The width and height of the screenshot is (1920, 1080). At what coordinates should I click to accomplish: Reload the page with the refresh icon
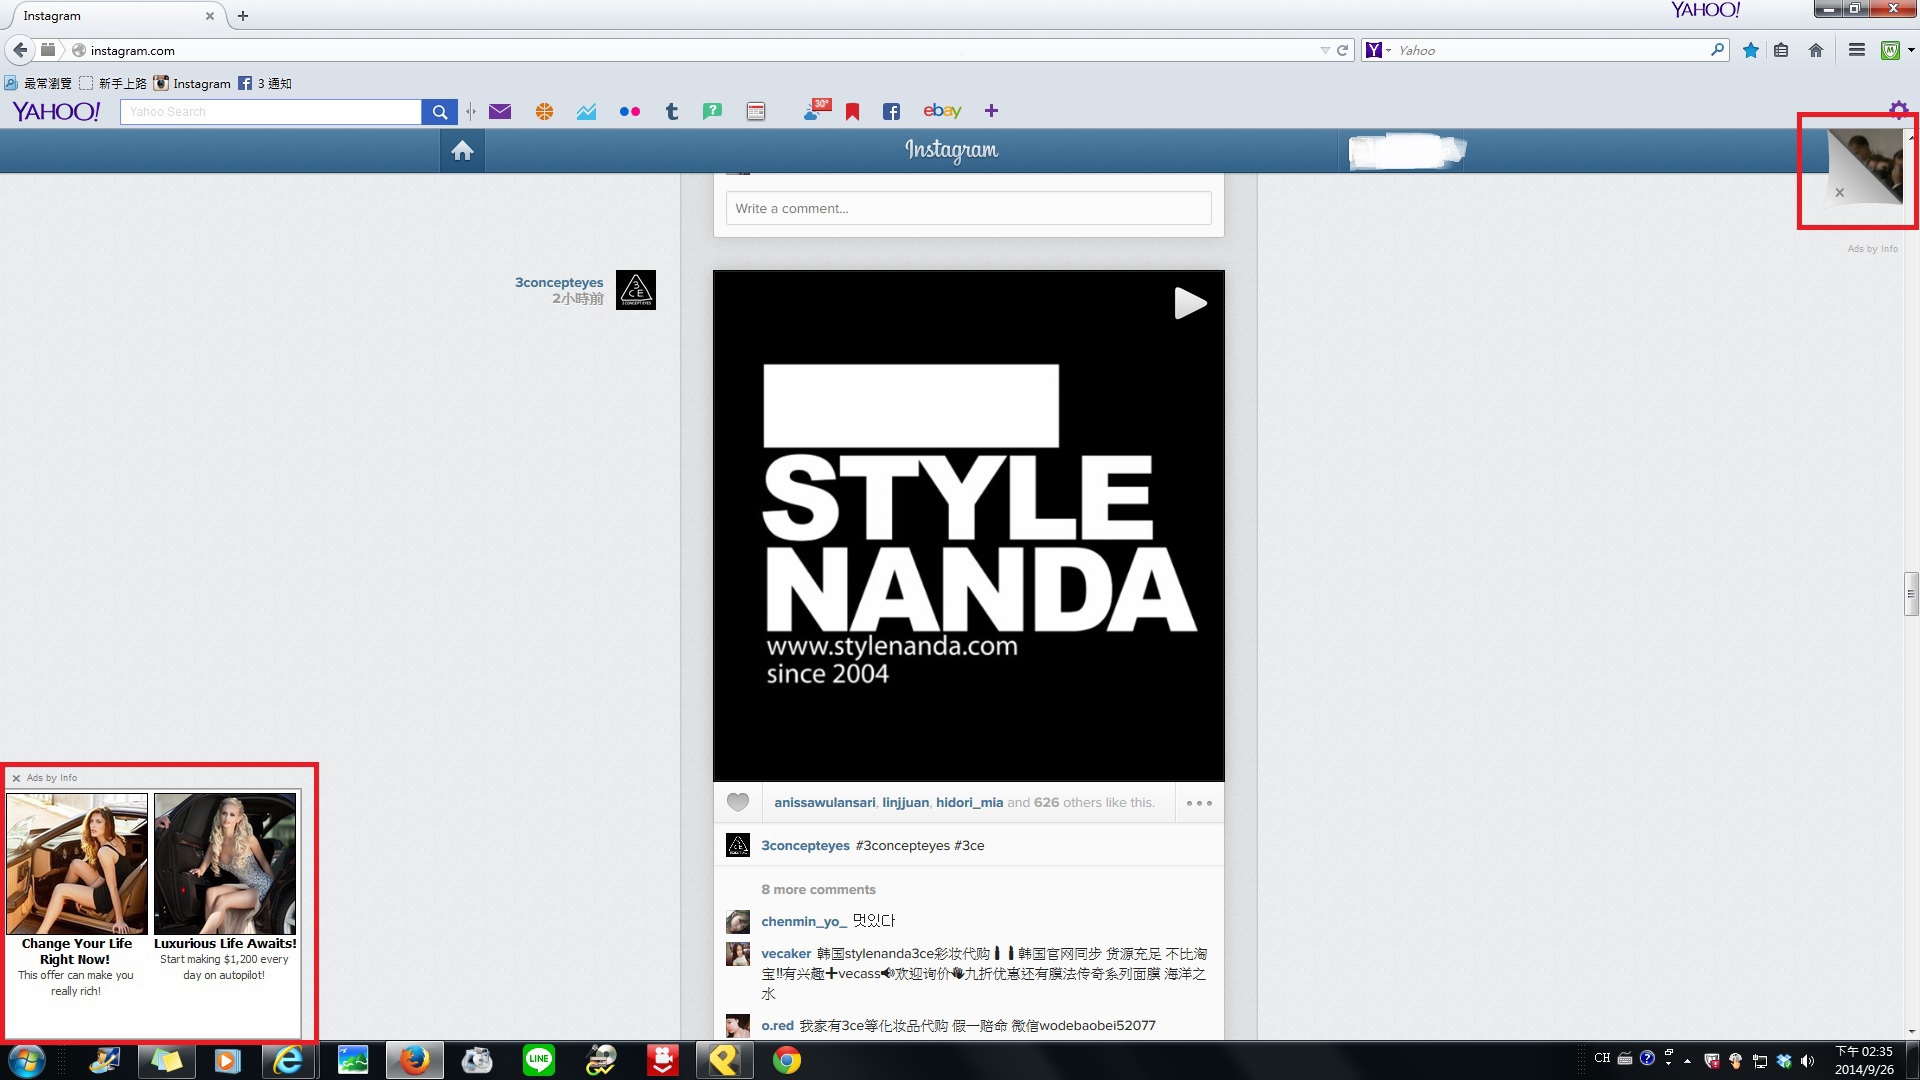click(x=1342, y=50)
